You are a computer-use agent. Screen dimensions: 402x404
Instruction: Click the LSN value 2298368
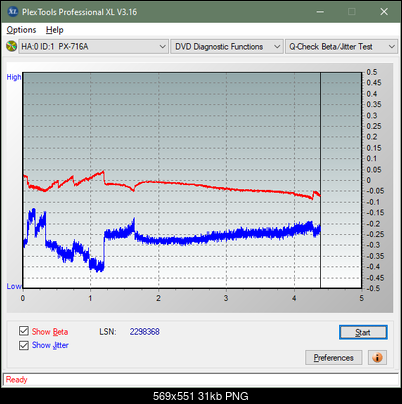145,332
